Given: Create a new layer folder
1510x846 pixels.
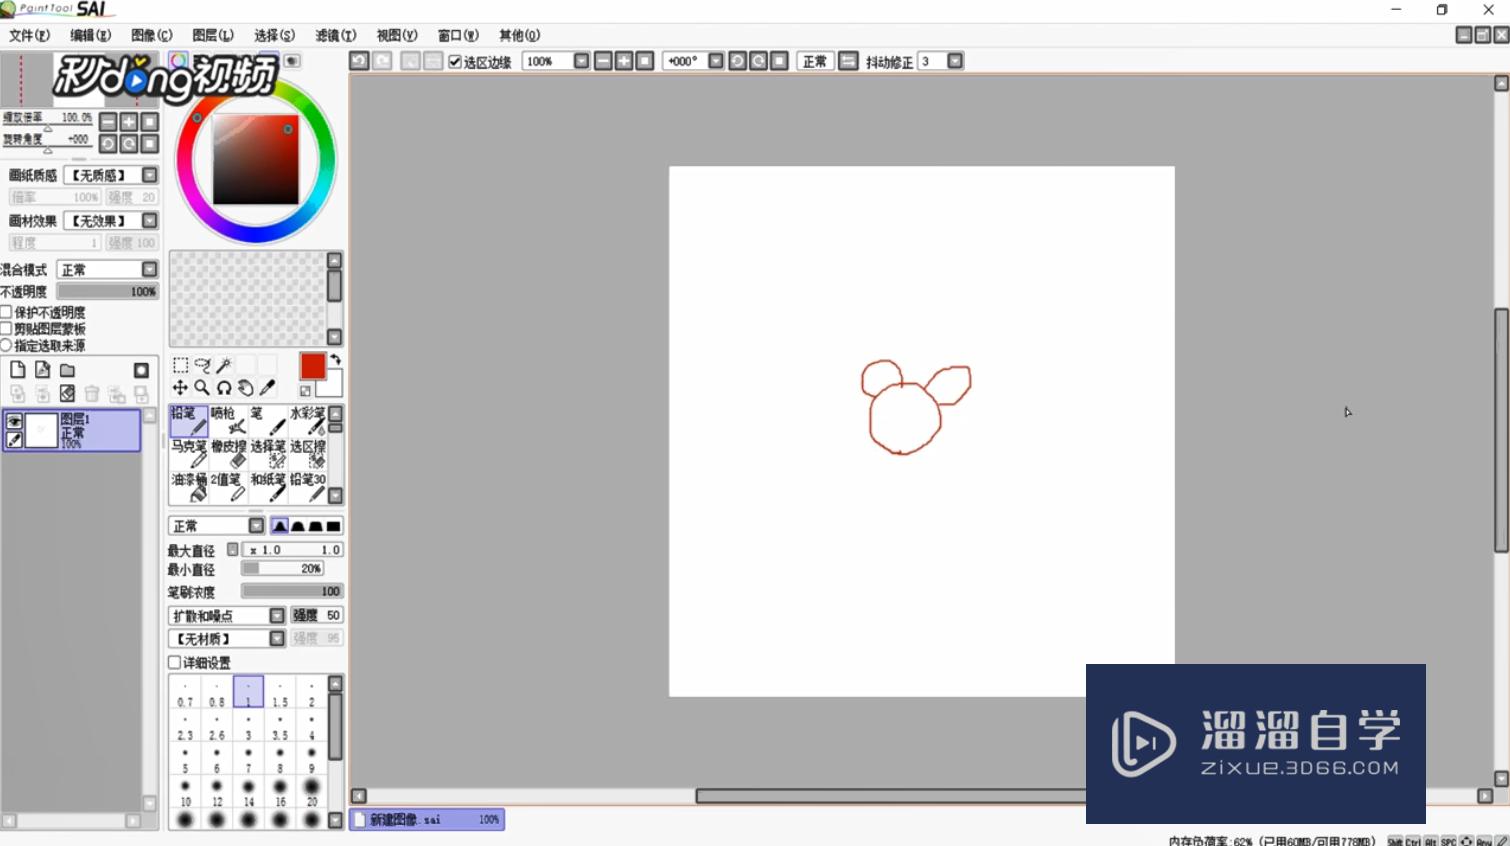Looking at the screenshot, I should 67,370.
